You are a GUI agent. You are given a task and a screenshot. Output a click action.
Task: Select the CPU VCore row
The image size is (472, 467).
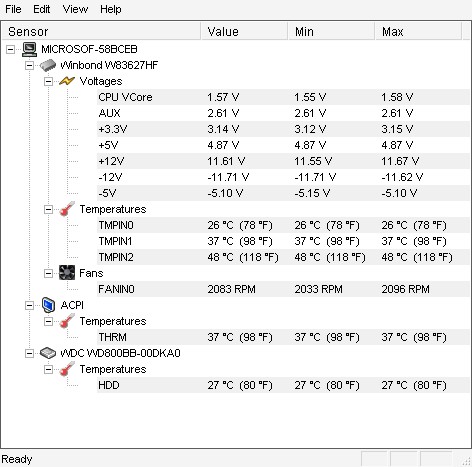point(283,97)
